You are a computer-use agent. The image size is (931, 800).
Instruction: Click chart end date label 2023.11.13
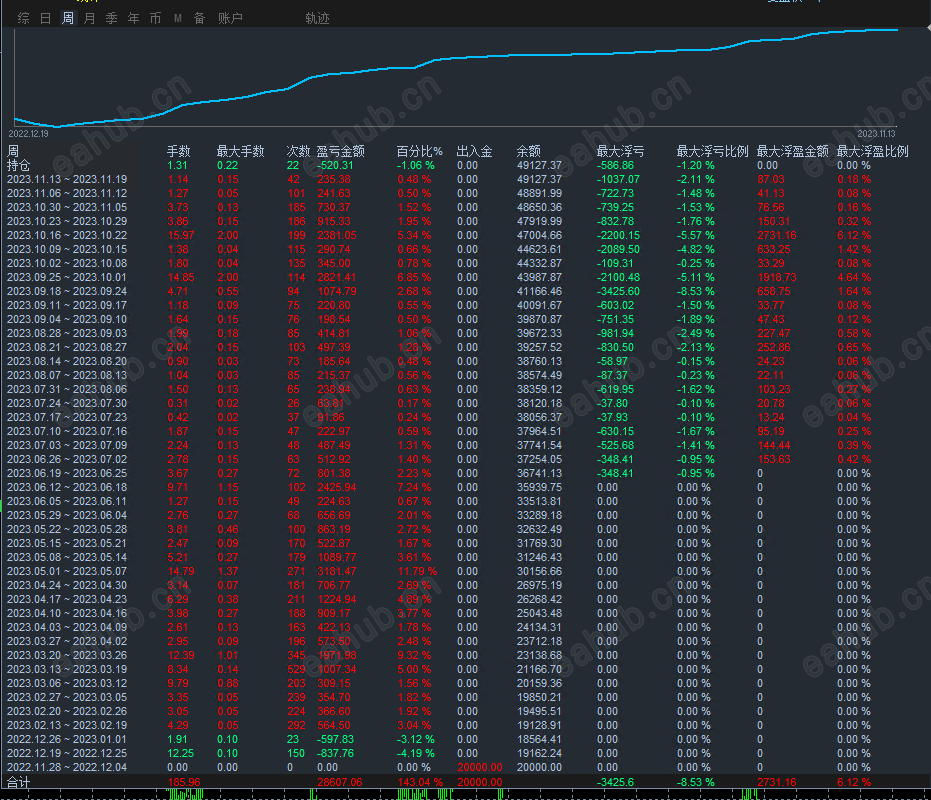point(876,134)
